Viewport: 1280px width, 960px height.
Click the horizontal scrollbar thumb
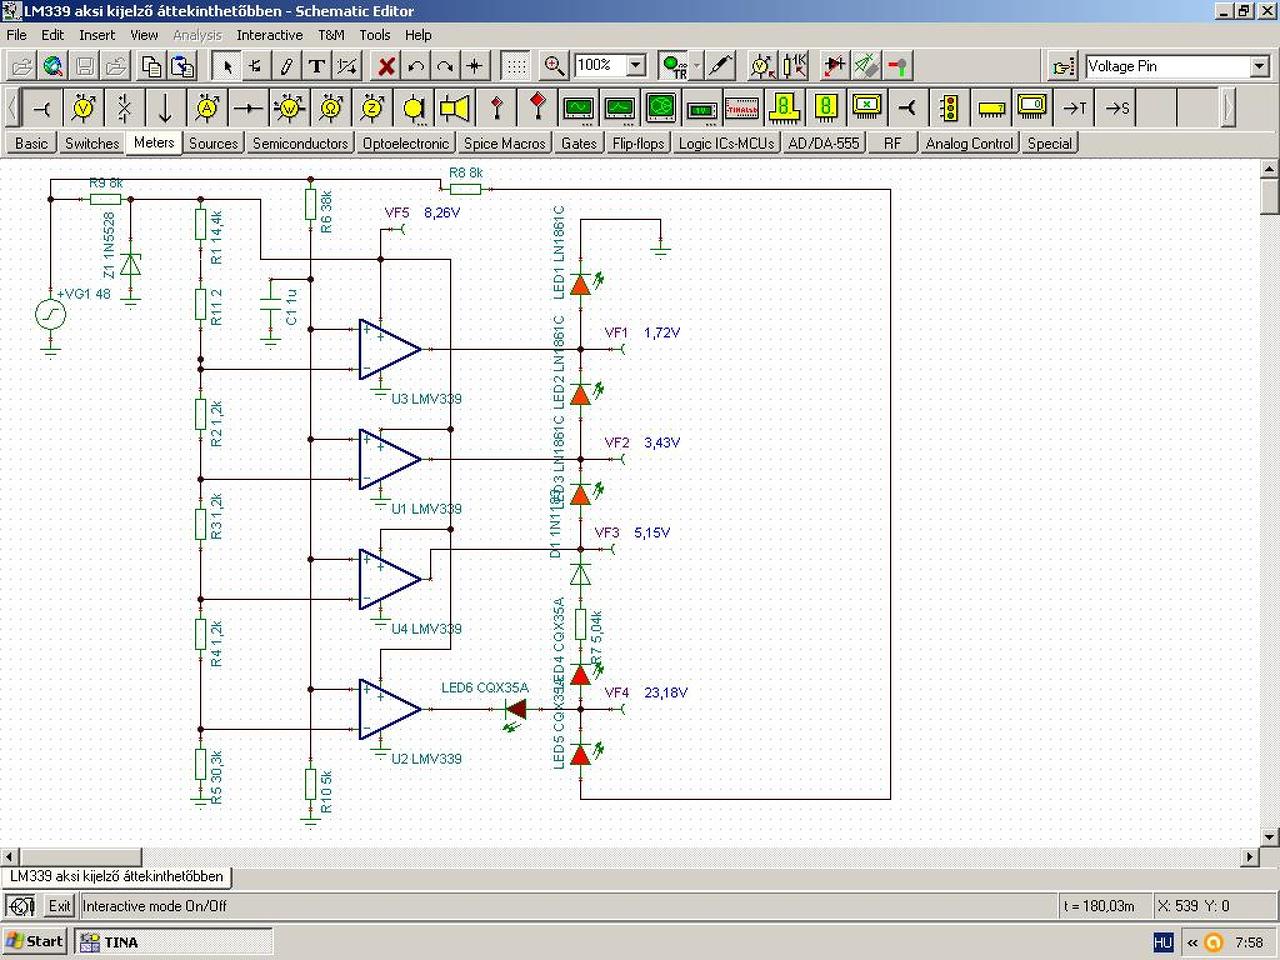point(80,857)
